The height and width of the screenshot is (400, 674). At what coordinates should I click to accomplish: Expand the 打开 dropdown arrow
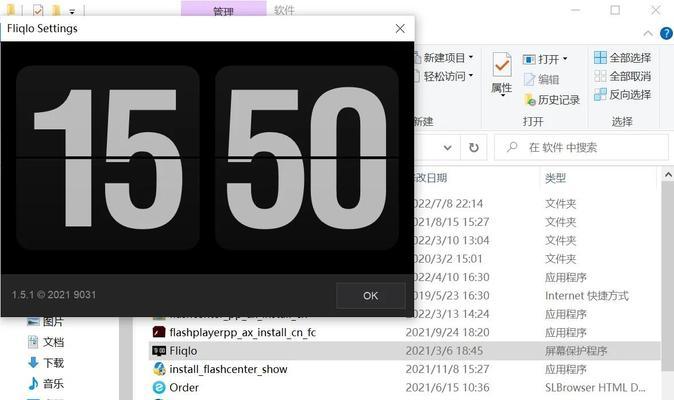(565, 59)
